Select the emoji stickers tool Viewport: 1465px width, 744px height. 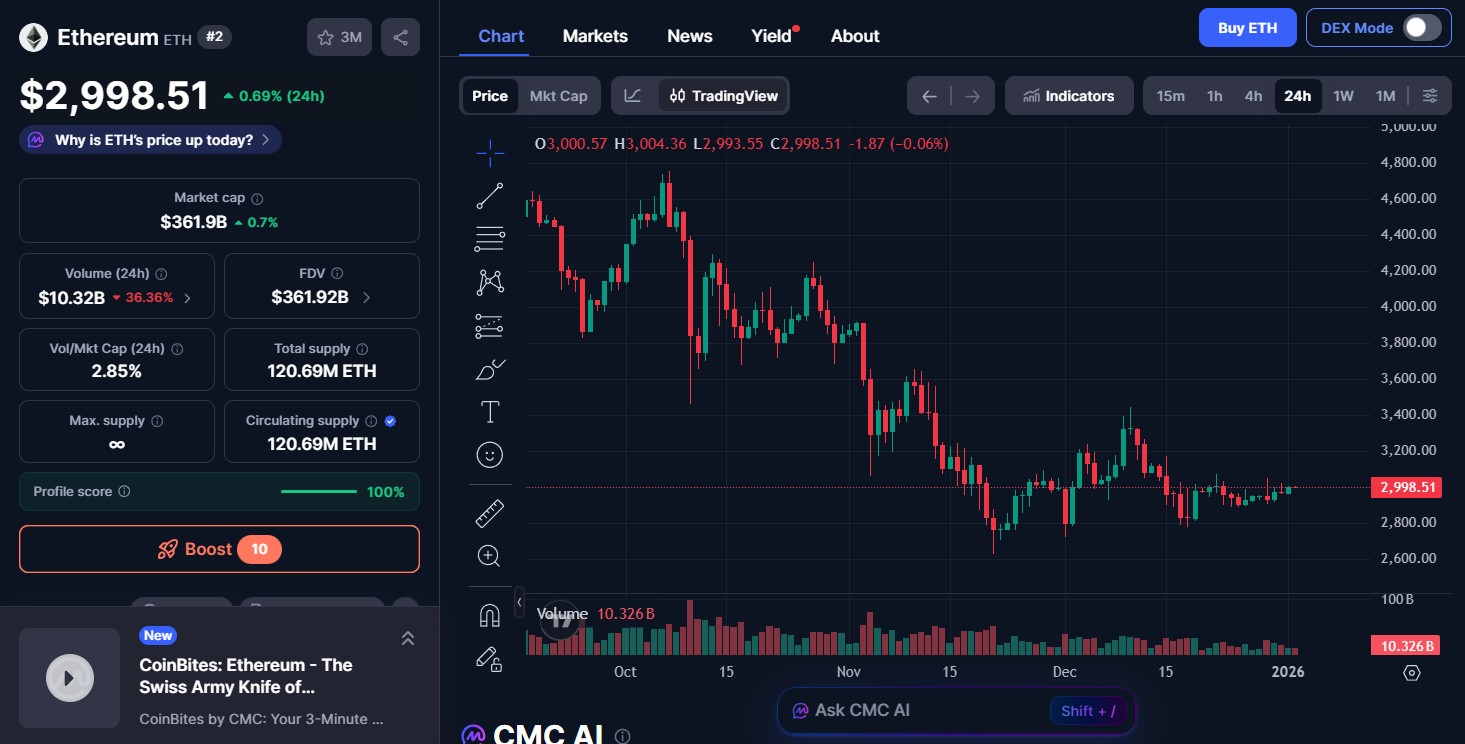click(489, 455)
